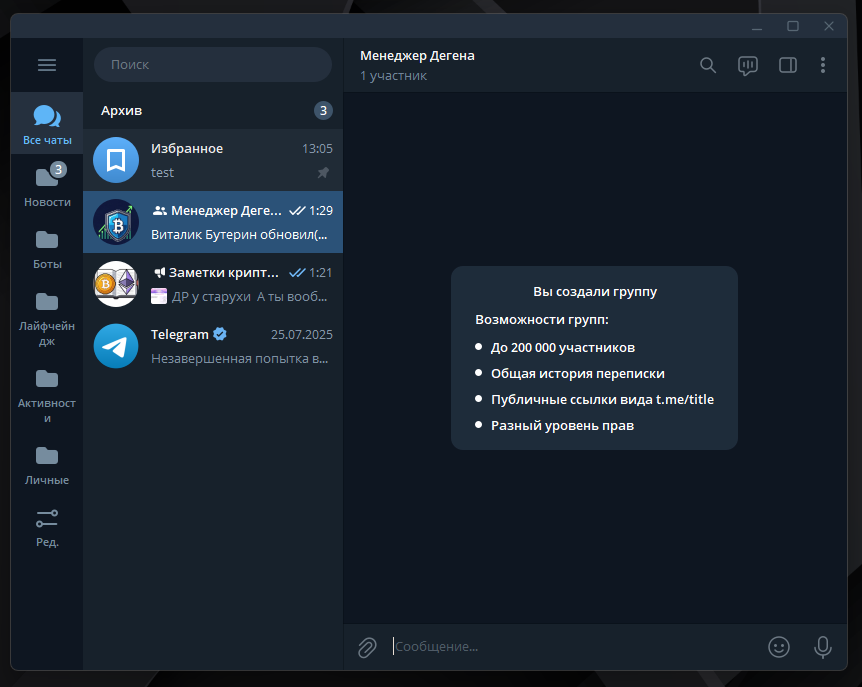Image resolution: width=862 pixels, height=687 pixels.
Task: Open the 'Избранное' saved messages chat
Action: [212, 160]
